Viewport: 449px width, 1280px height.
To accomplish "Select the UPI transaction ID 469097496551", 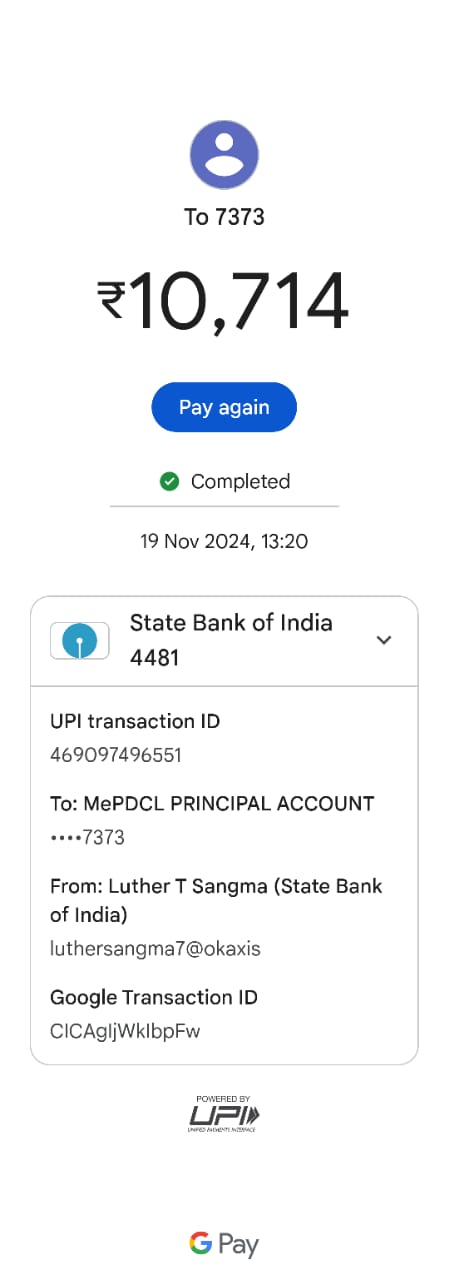I will pyautogui.click(x=116, y=755).
